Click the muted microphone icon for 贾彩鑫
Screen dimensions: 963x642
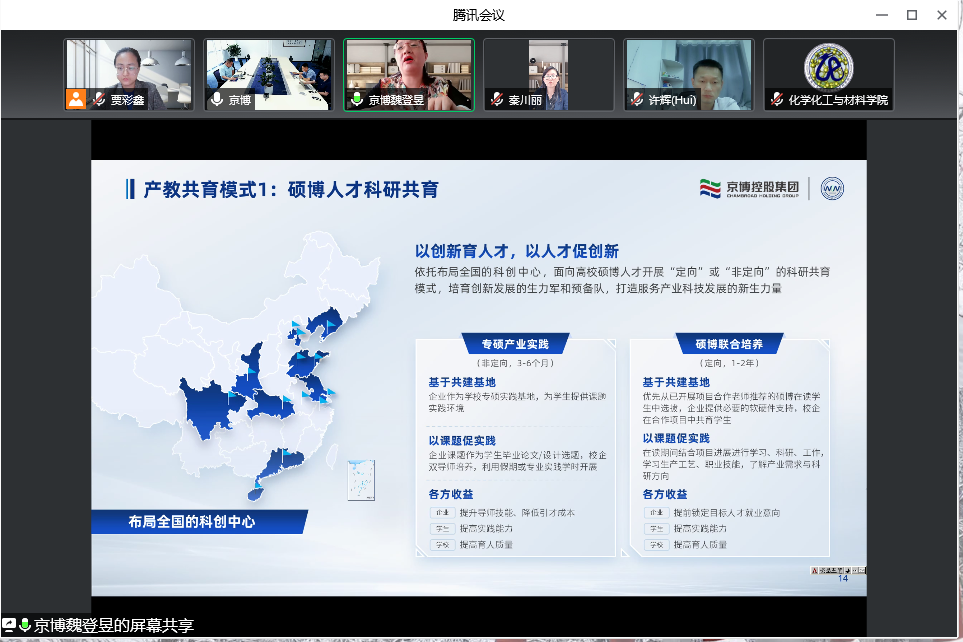(x=99, y=100)
